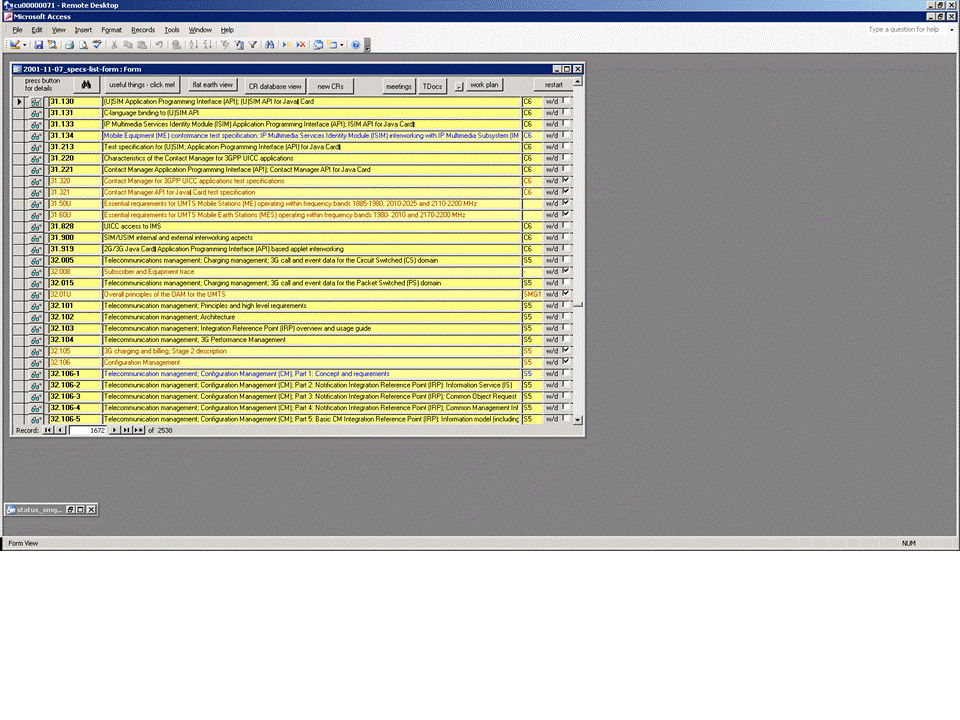The height and width of the screenshot is (720, 960).
Task: Open the View dropdown arrow in toolbar
Action: coord(25,45)
